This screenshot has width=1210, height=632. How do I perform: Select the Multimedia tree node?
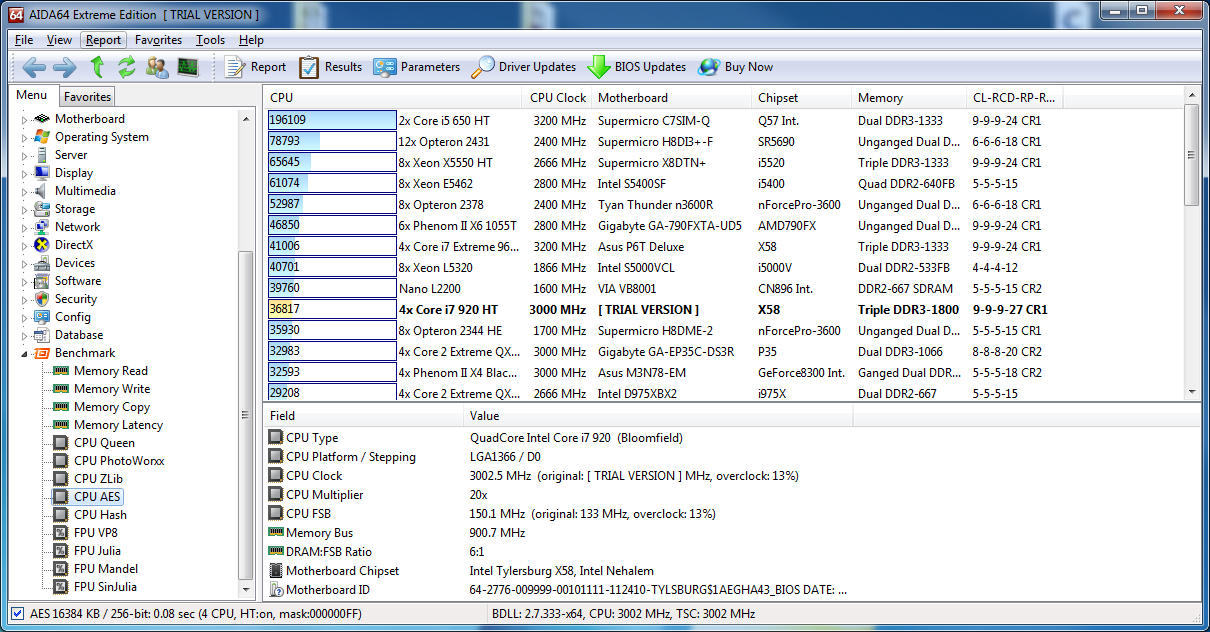coord(85,191)
